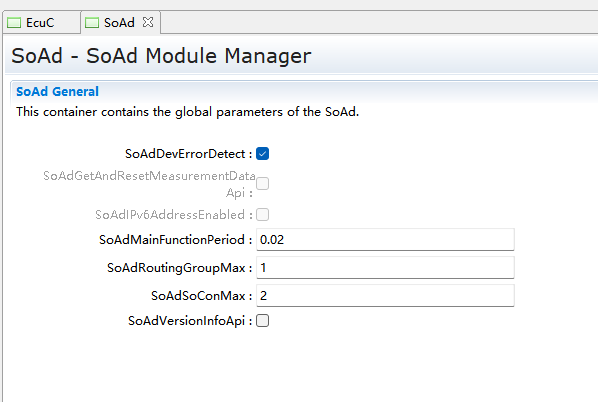Click the SoAd General section header

point(57,92)
